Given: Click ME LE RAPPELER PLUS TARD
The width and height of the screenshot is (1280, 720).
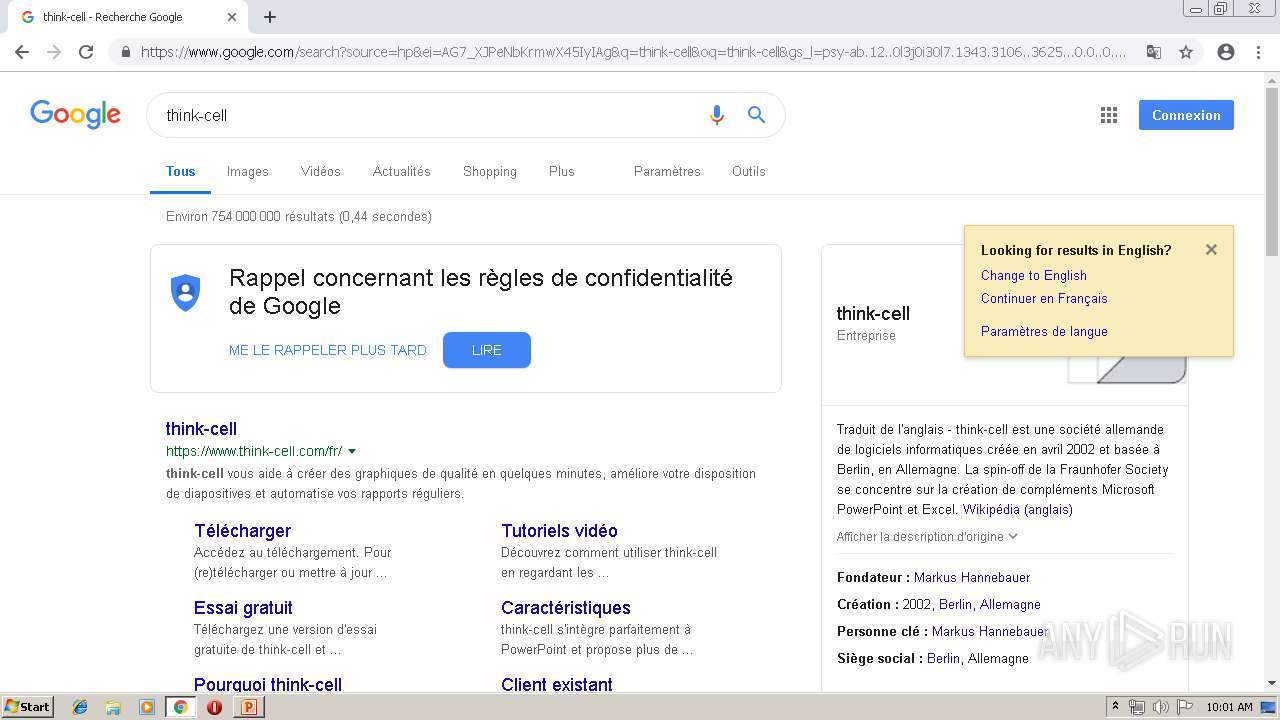Looking at the screenshot, I should pyautogui.click(x=328, y=350).
